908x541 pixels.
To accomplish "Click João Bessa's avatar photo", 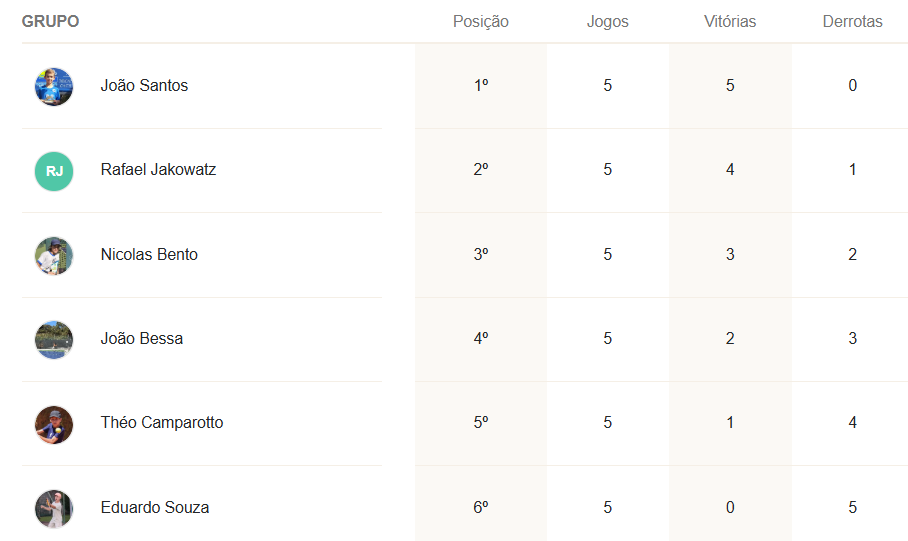I will tap(54, 340).
